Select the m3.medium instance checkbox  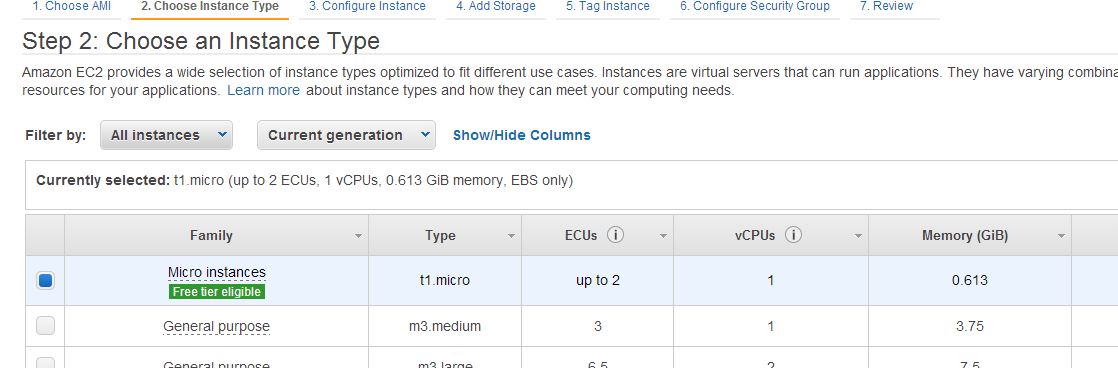click(x=46, y=326)
